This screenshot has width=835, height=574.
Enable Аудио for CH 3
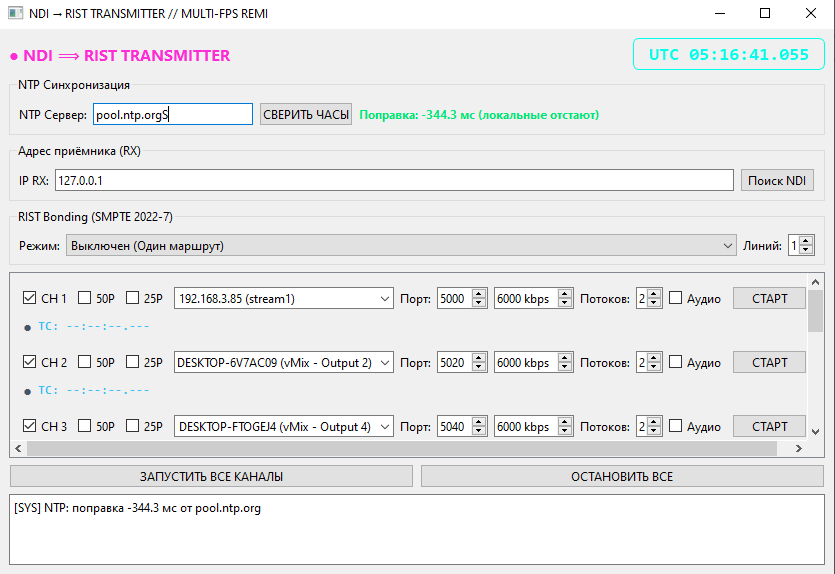coord(675,426)
